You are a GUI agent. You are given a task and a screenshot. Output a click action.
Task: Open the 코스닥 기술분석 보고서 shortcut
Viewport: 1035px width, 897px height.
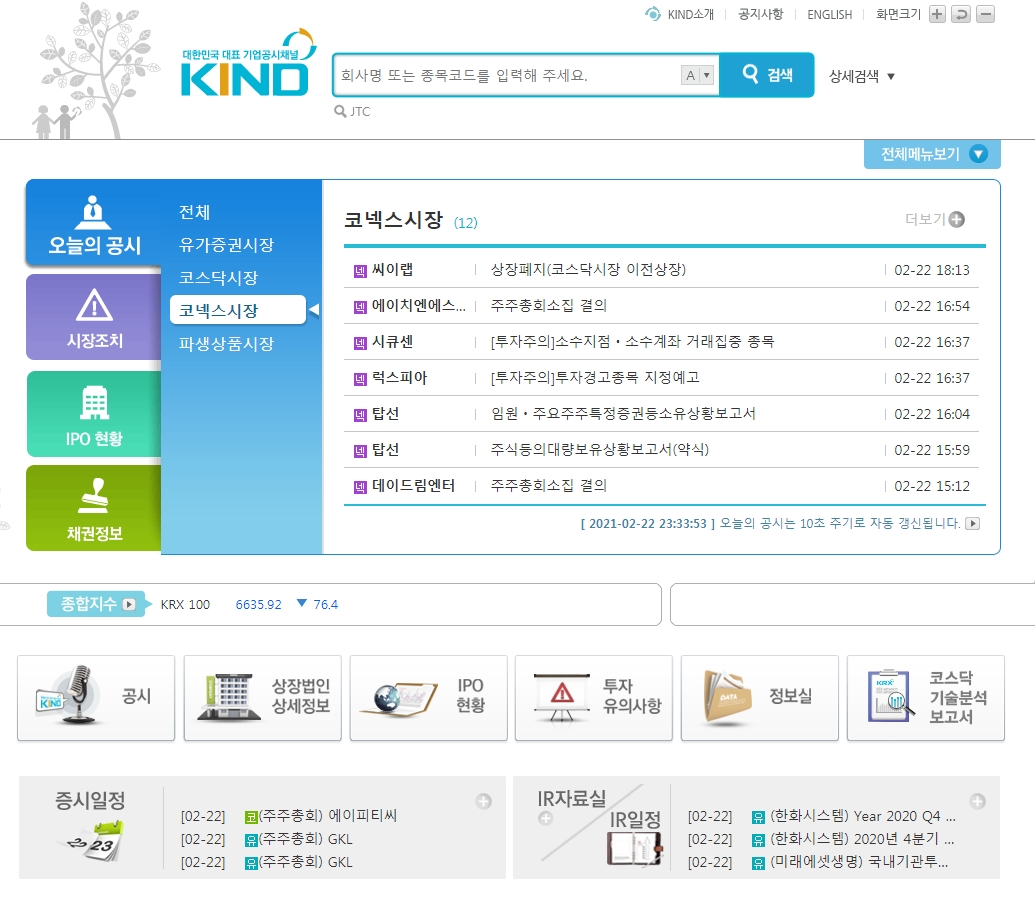click(925, 698)
